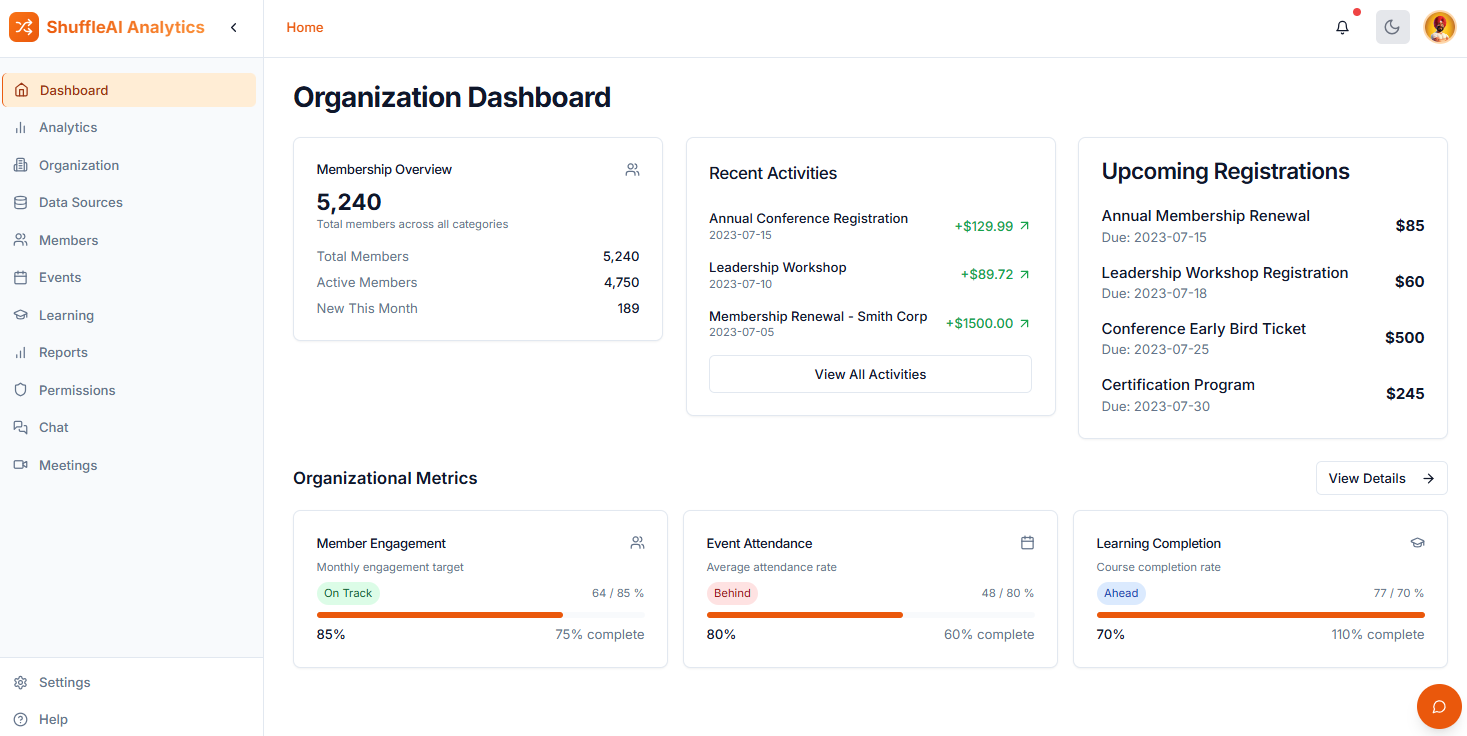Click the notification bell icon
Viewport: 1467px width, 736px height.
click(1342, 27)
